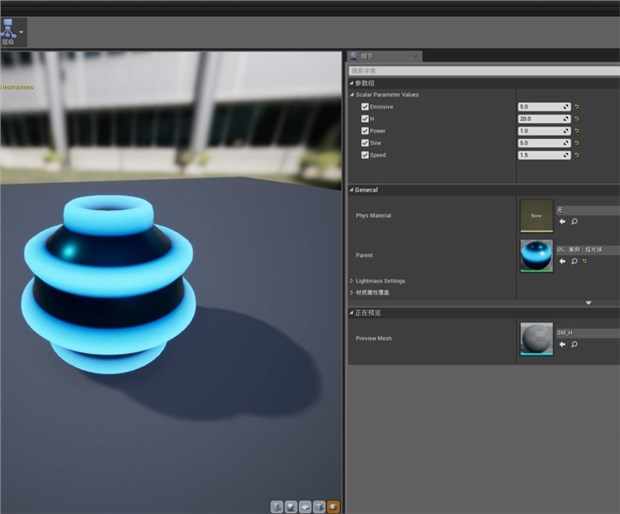Reset the Speed parameter to default
Image resolution: width=620 pixels, height=514 pixels.
[x=577, y=155]
